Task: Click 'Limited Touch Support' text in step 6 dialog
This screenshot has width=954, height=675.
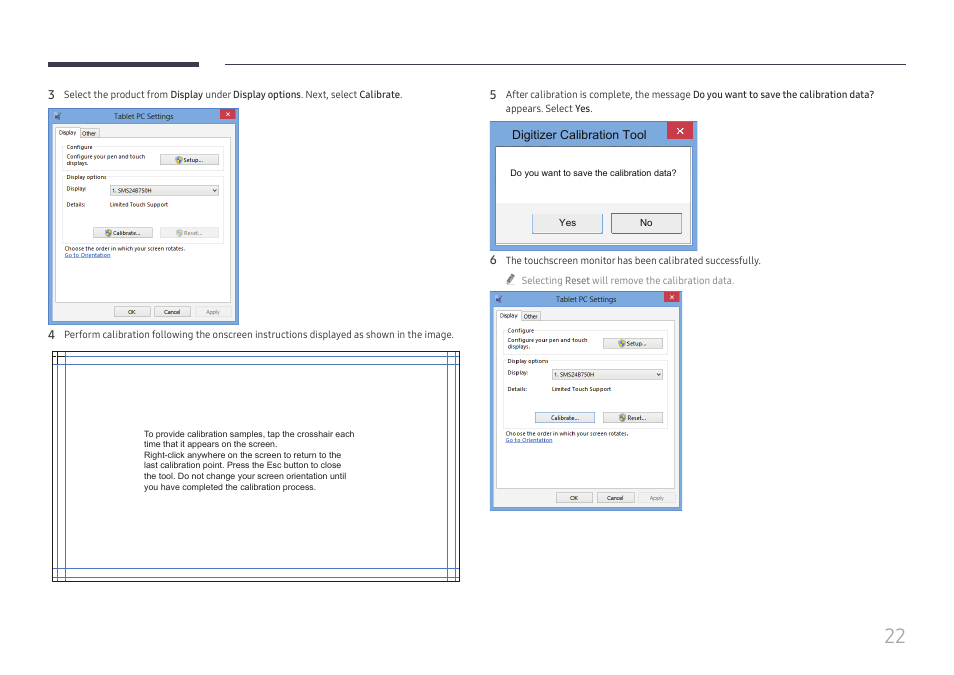Action: tap(581, 389)
